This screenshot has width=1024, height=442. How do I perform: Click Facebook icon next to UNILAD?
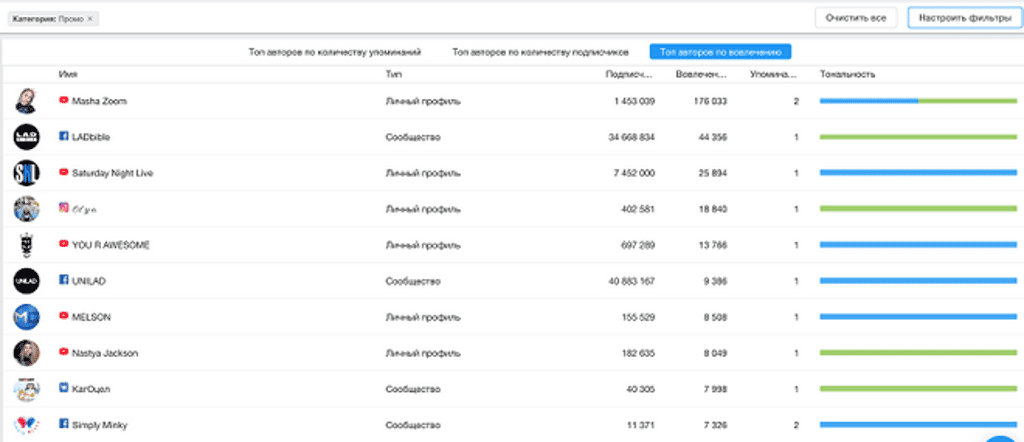(63, 279)
